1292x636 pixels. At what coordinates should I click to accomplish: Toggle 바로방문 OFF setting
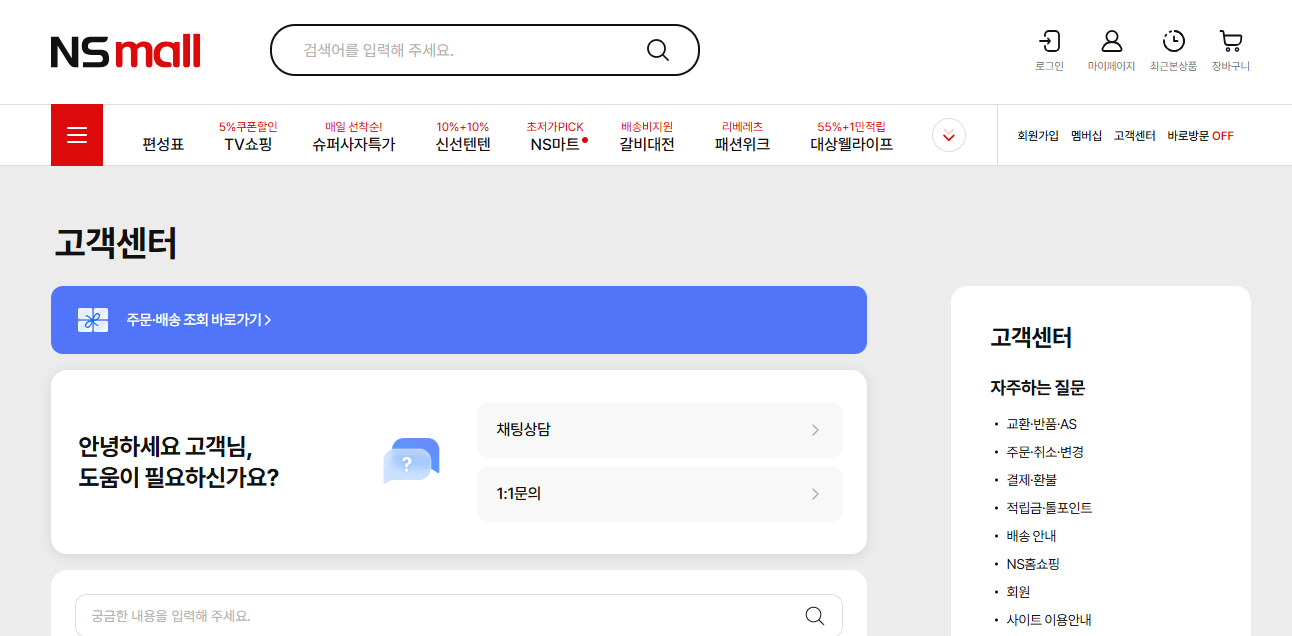pyautogui.click(x=1198, y=135)
